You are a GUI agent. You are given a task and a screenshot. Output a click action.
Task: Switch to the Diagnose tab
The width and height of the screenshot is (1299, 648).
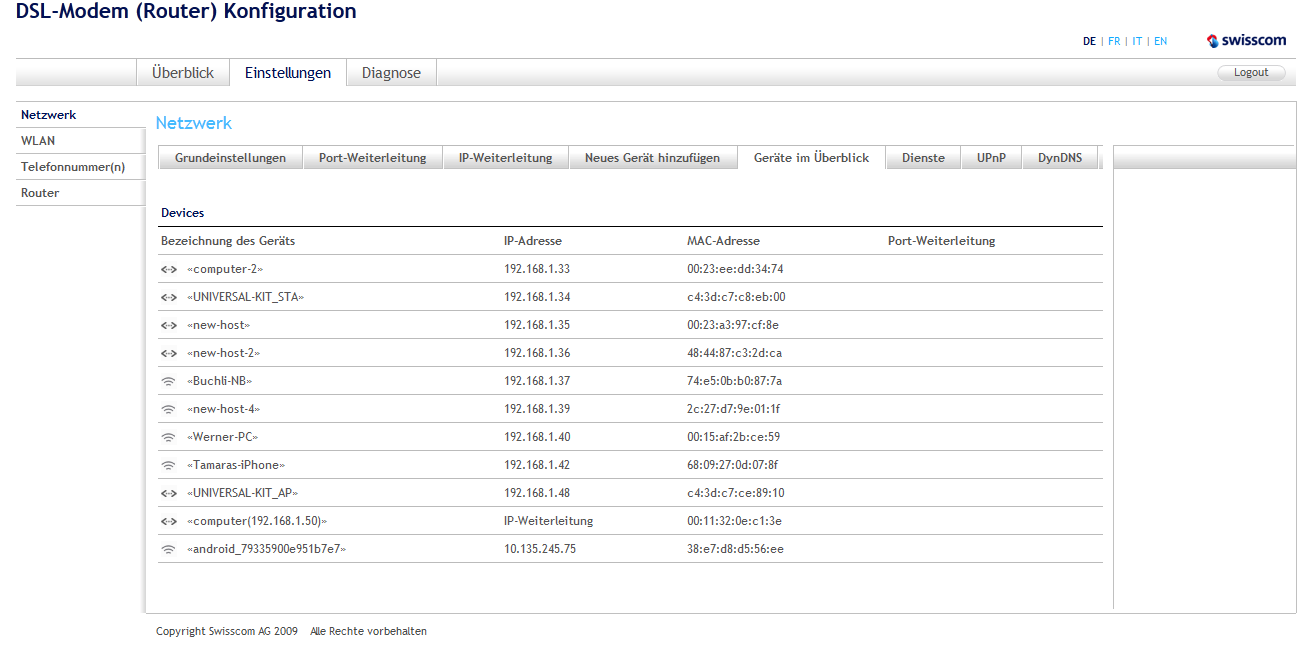(x=391, y=73)
